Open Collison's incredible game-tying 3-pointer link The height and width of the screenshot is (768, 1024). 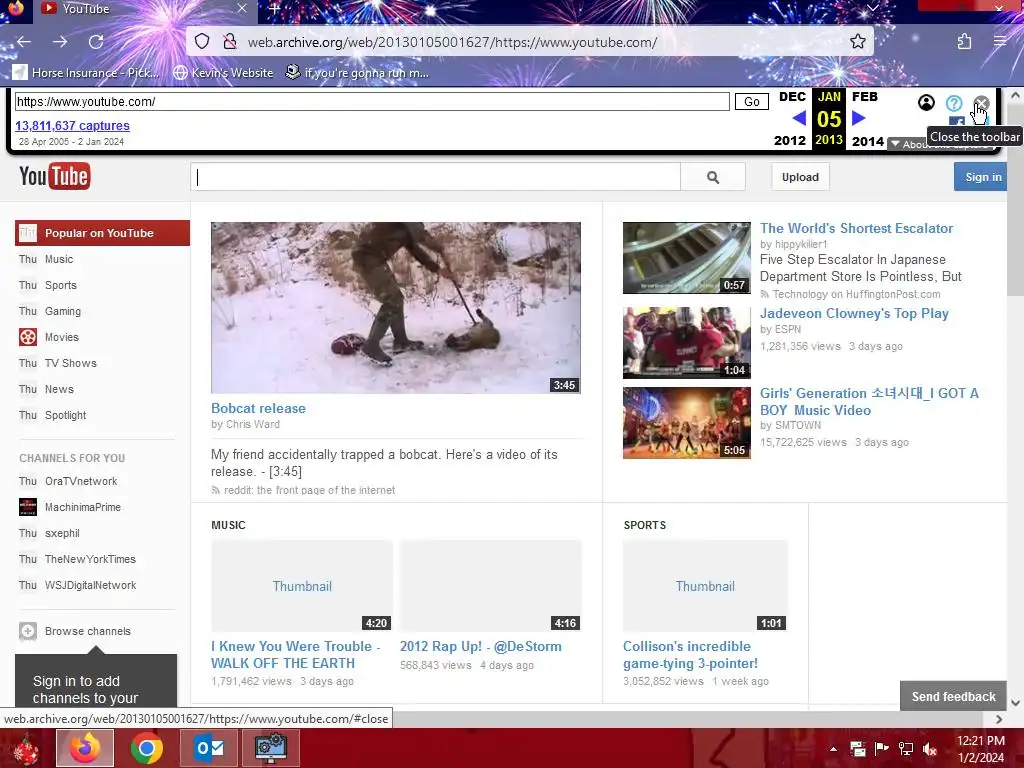pyautogui.click(x=690, y=654)
